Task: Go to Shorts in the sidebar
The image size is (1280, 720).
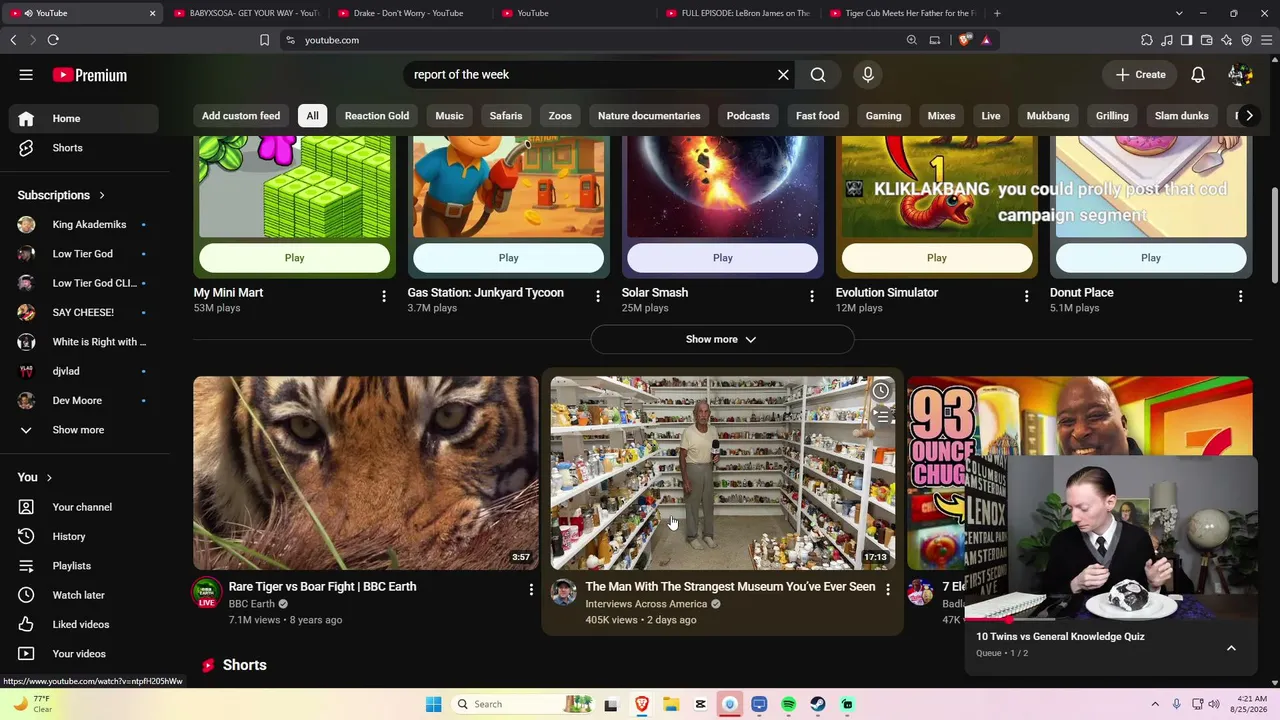Action: click(84, 148)
